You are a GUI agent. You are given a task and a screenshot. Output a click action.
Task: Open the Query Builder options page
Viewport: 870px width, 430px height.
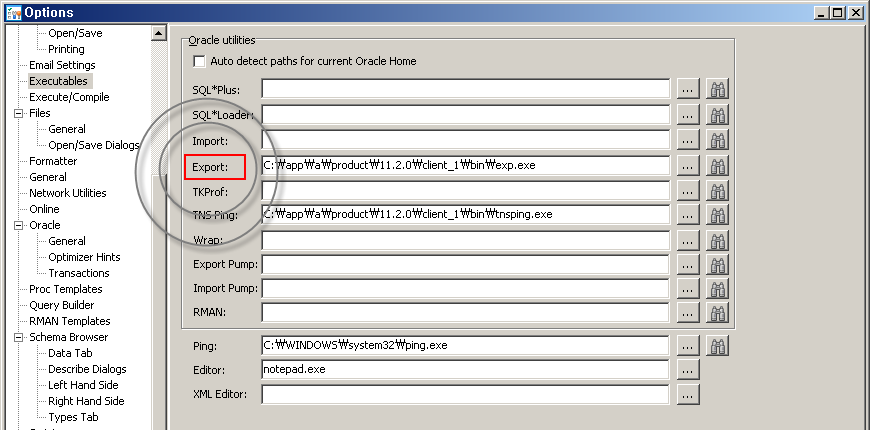[61, 305]
